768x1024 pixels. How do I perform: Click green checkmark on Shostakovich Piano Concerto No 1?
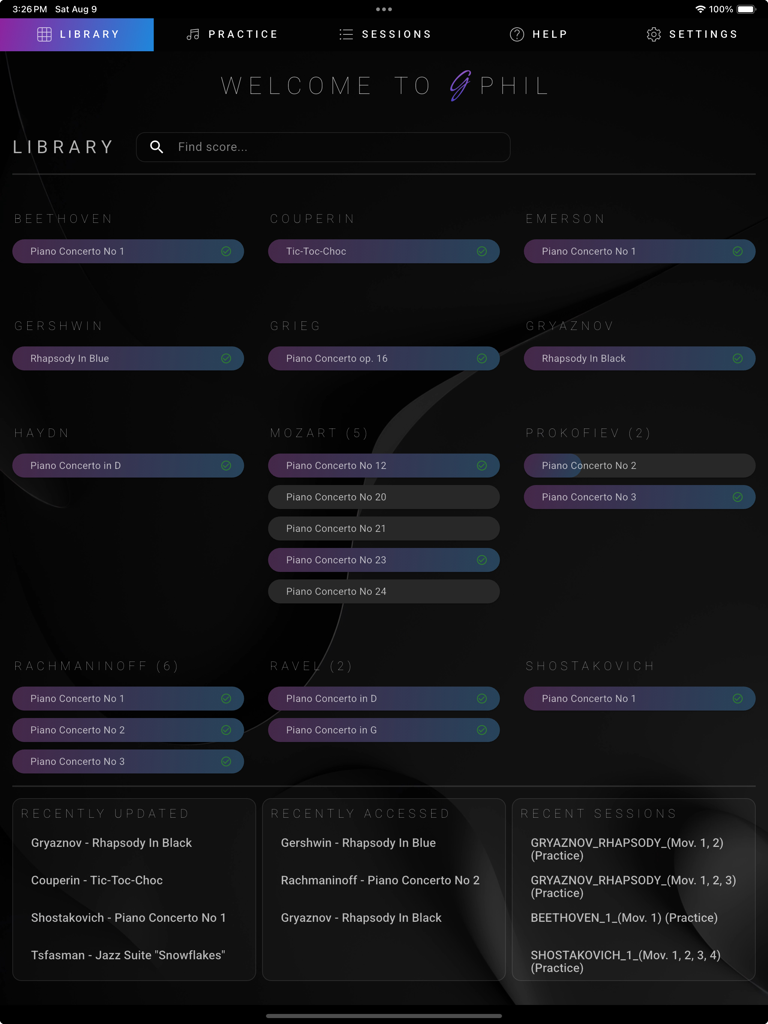pyautogui.click(x=737, y=699)
